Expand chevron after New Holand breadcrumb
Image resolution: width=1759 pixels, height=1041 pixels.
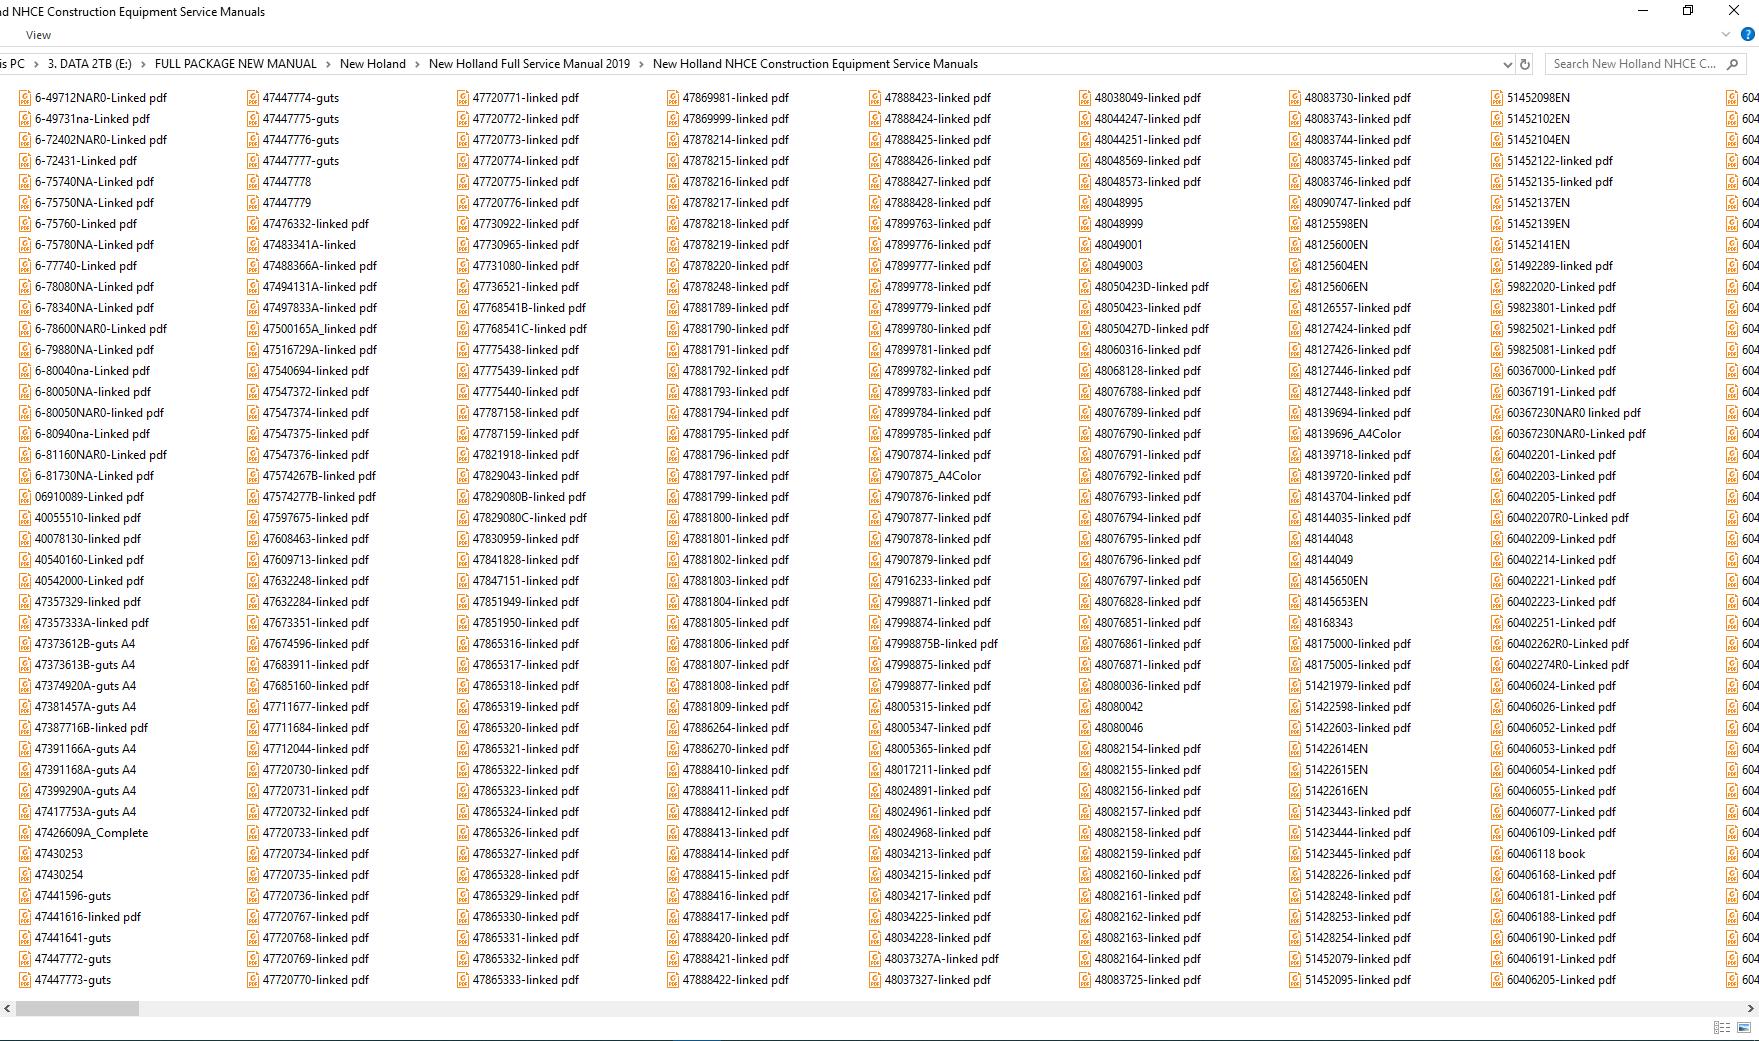pos(417,64)
